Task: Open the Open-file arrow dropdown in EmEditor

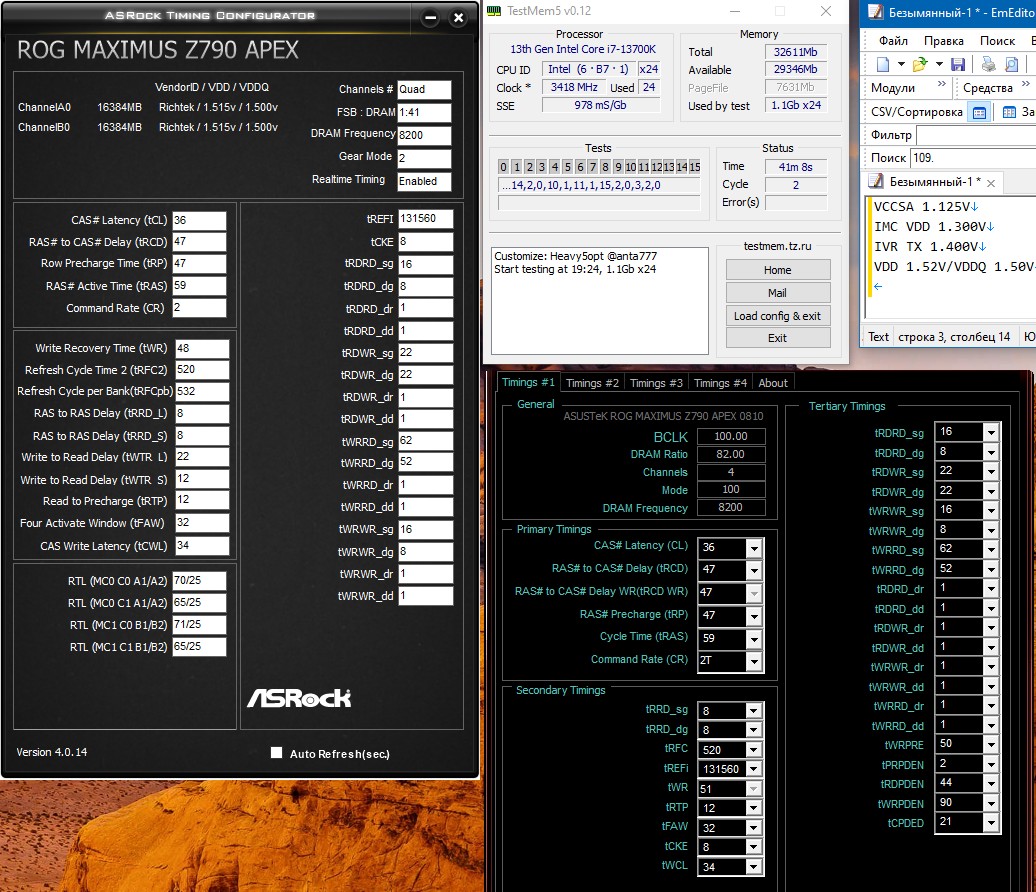Action: pos(939,64)
